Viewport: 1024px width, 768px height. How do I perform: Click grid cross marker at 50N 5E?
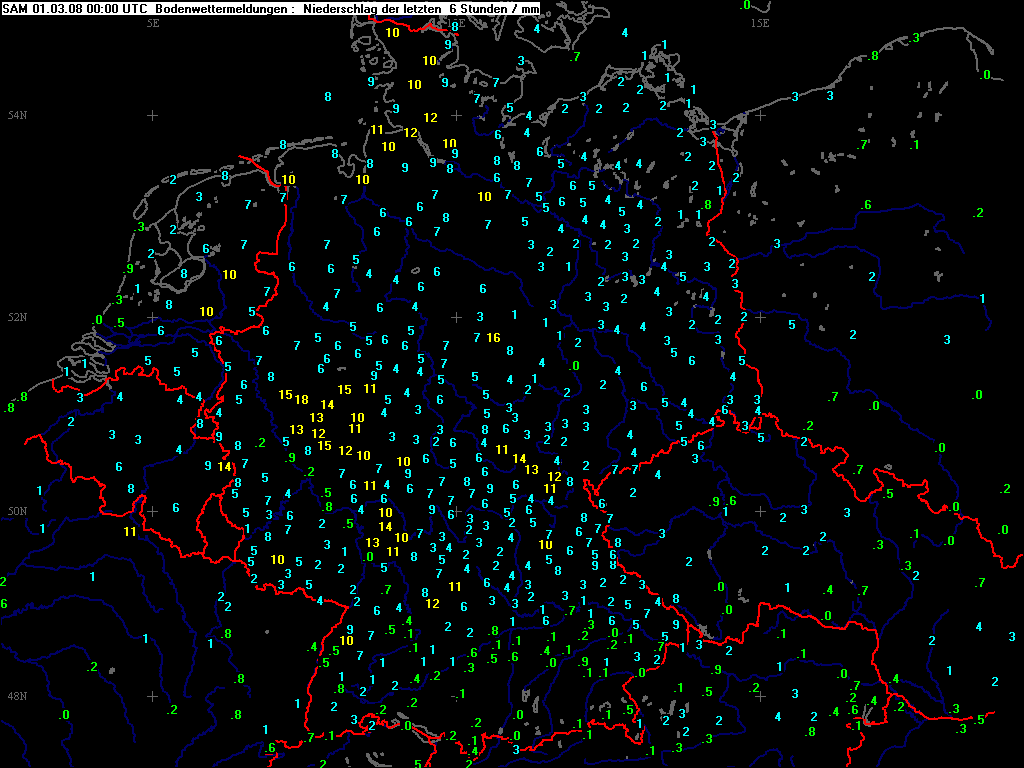click(x=153, y=511)
